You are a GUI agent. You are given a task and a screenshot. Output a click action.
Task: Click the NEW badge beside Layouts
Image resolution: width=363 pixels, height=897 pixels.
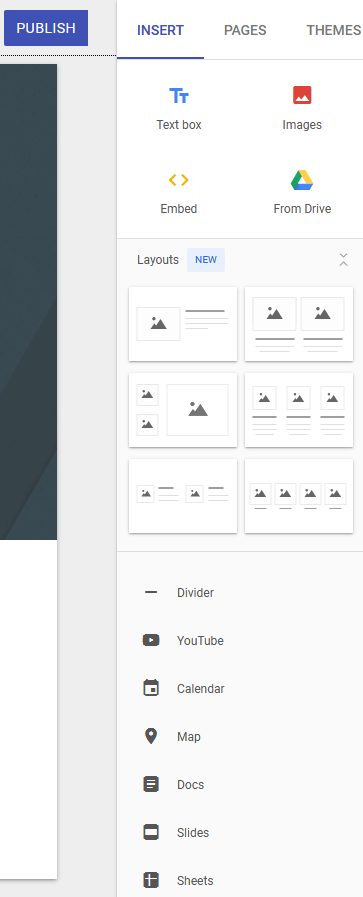click(x=206, y=260)
